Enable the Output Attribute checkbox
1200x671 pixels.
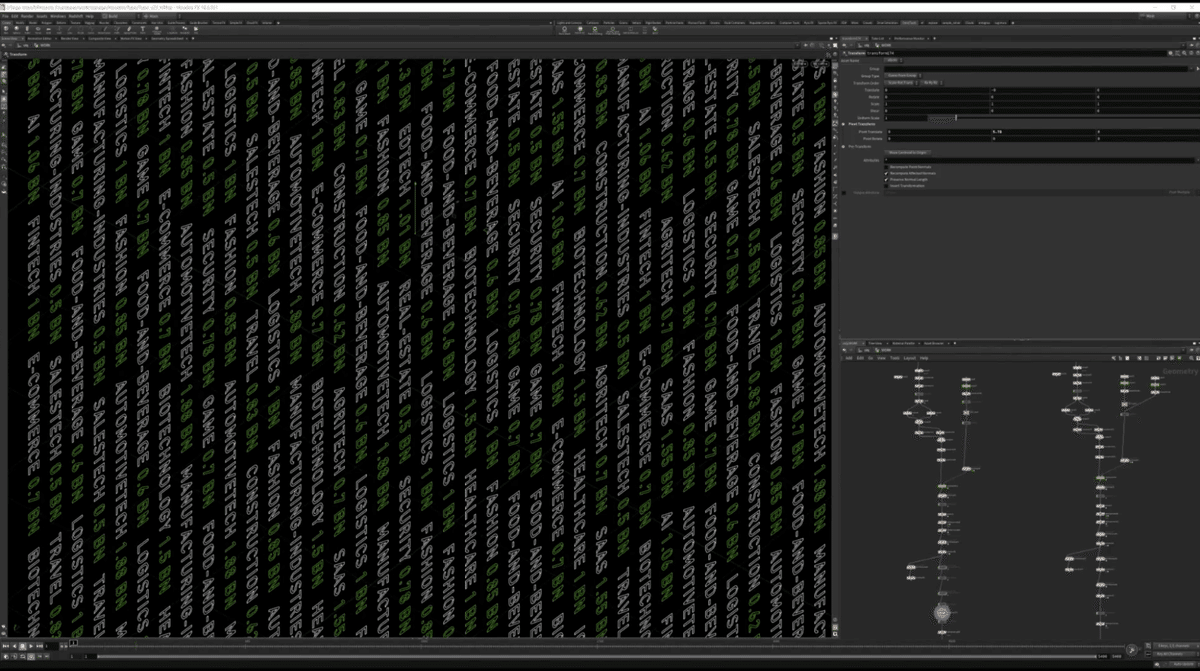coord(844,193)
